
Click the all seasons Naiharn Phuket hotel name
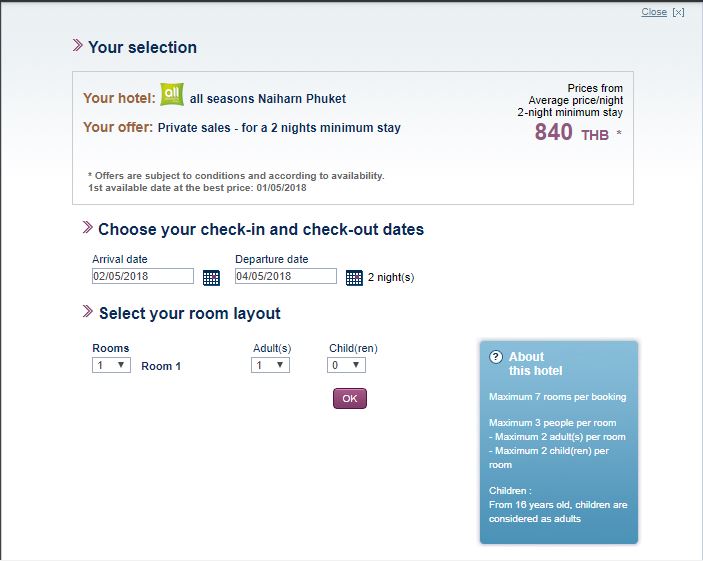[268, 99]
